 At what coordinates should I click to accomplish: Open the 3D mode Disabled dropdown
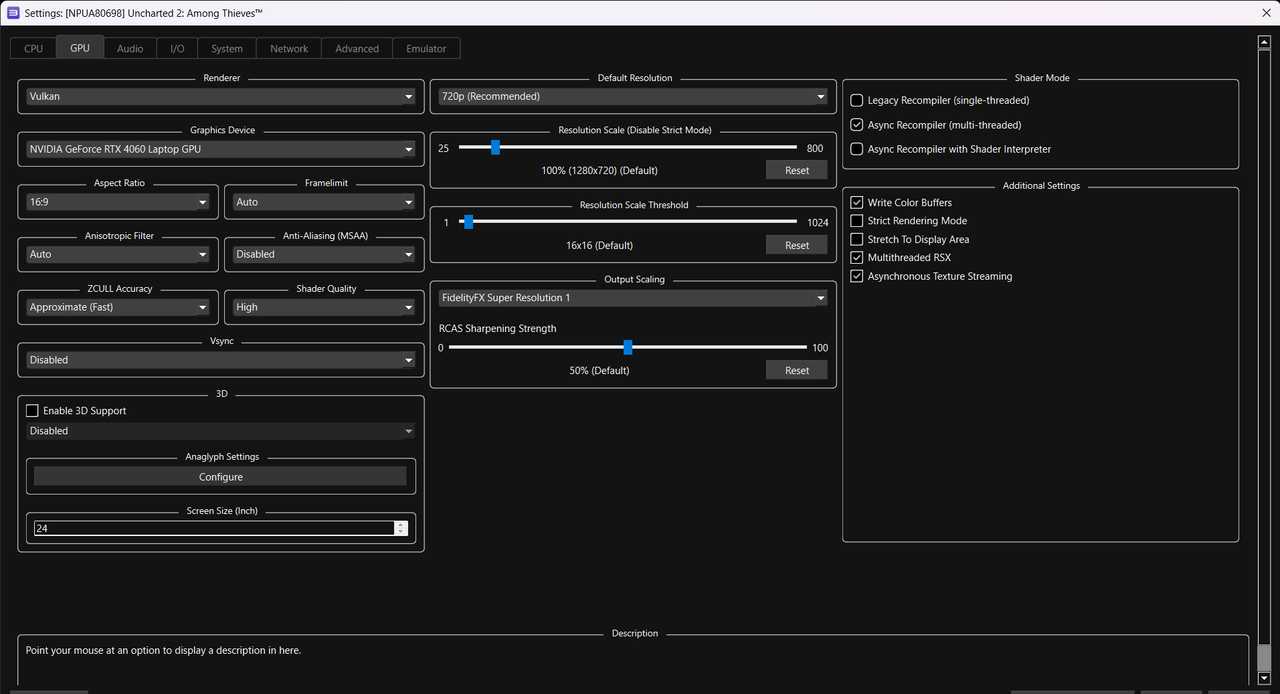tap(221, 431)
